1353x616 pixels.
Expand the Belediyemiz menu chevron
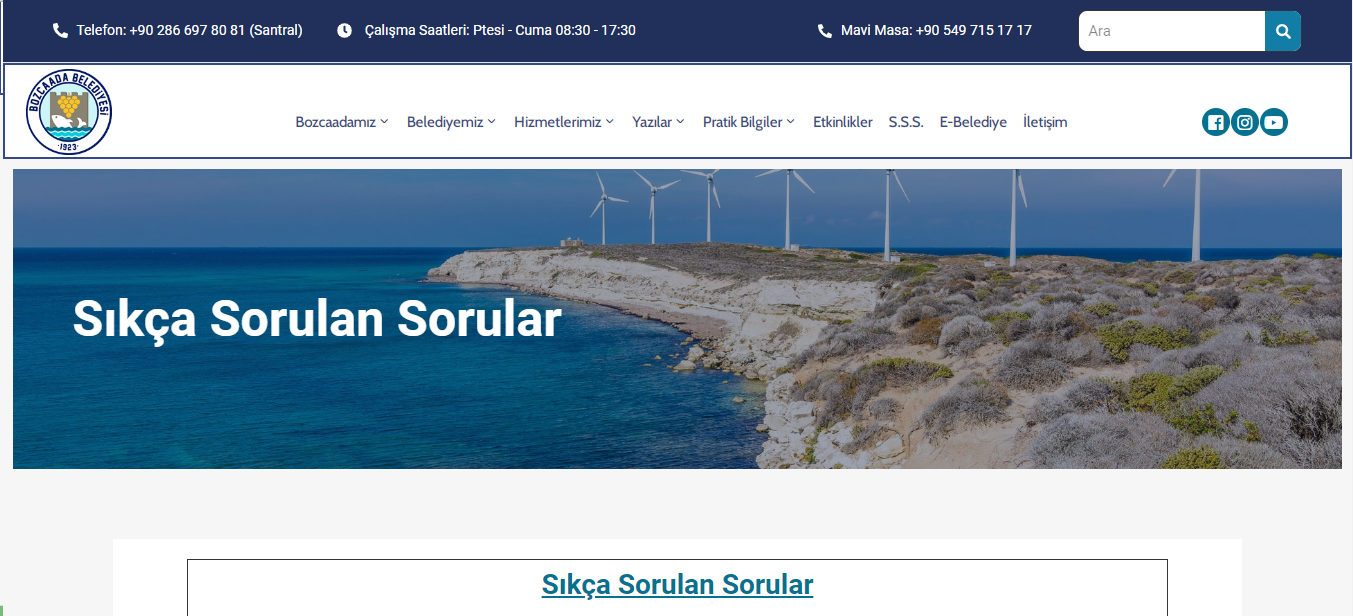(491, 122)
